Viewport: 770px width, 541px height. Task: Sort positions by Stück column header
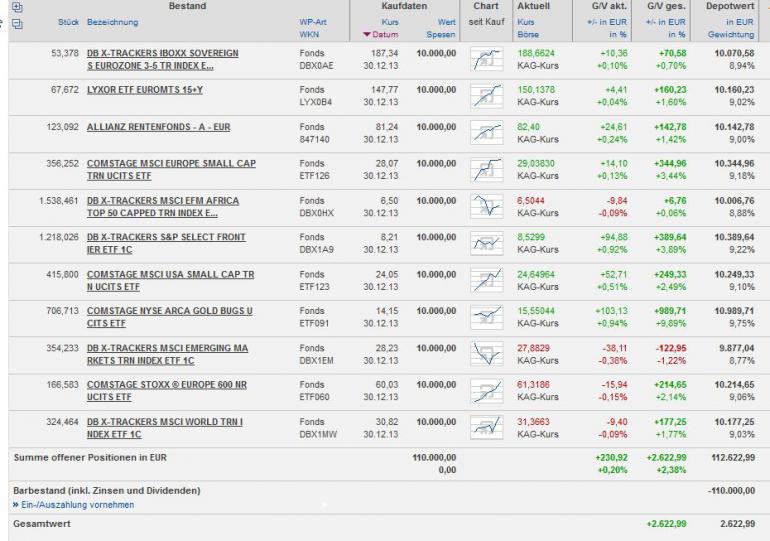click(68, 22)
